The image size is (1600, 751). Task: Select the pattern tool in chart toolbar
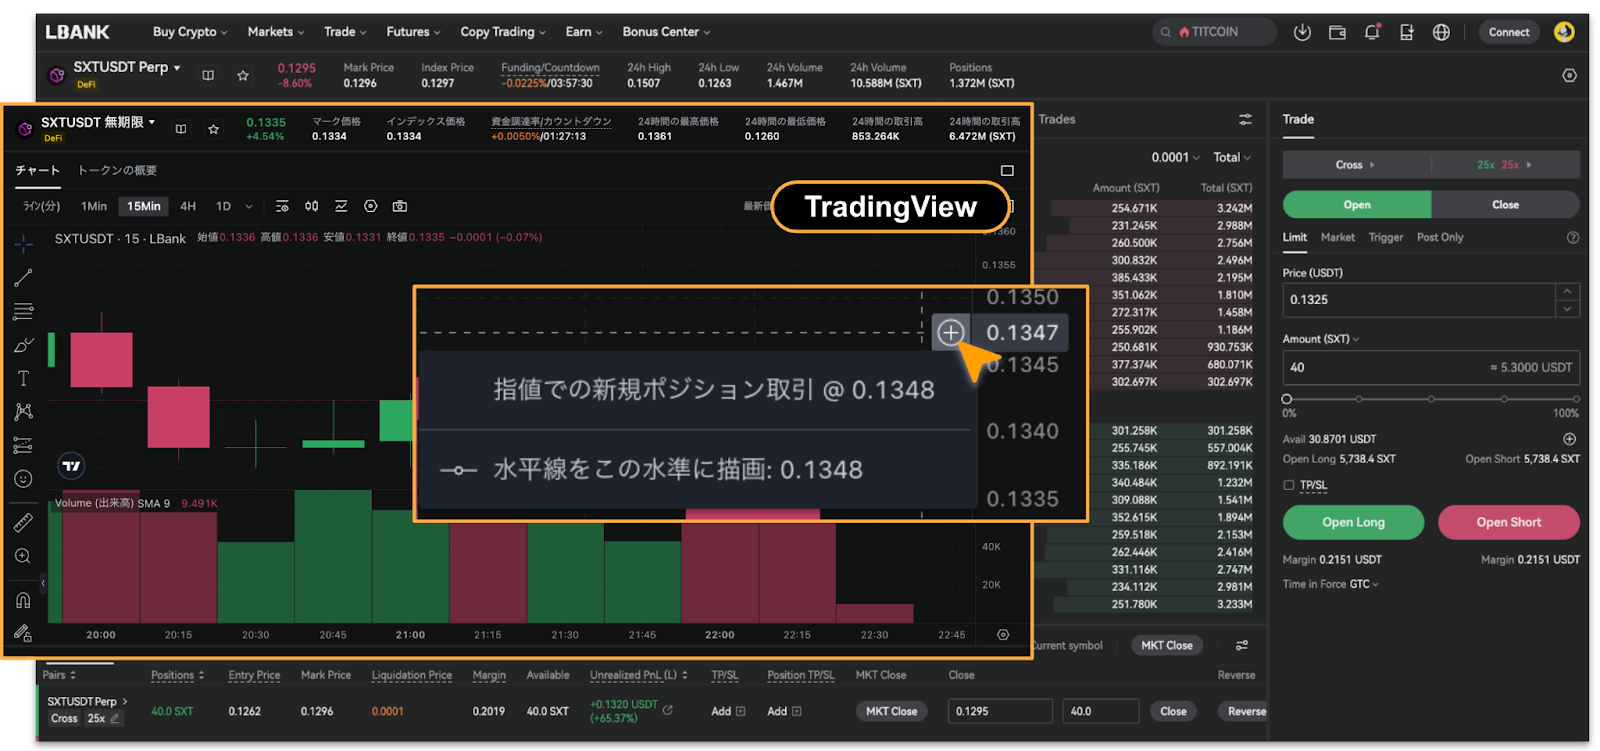[24, 412]
